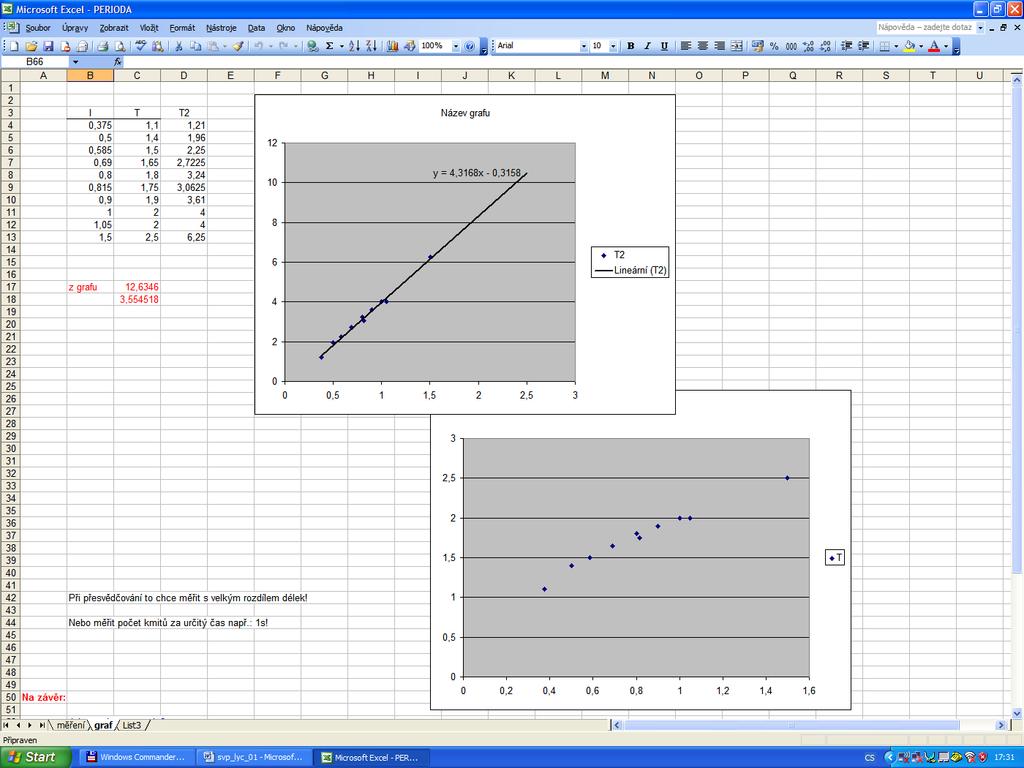1024x768 pixels.
Task: Save the workbook with the diskette icon
Action: point(48,46)
